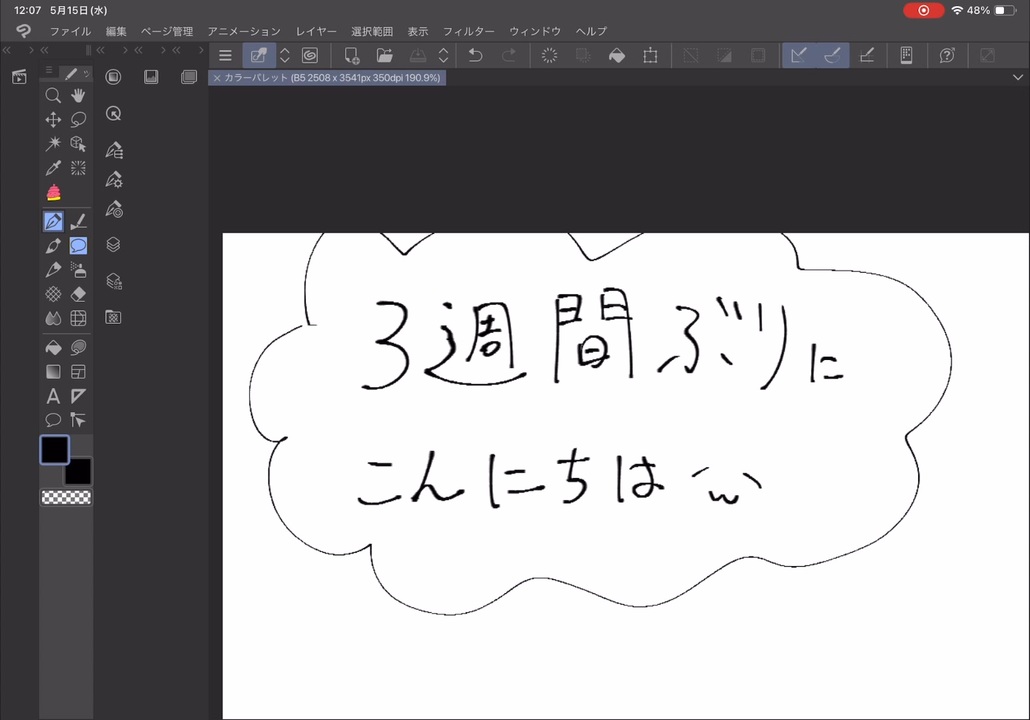The width and height of the screenshot is (1030, 720).
Task: Open the フィルター menu
Action: tap(468, 32)
